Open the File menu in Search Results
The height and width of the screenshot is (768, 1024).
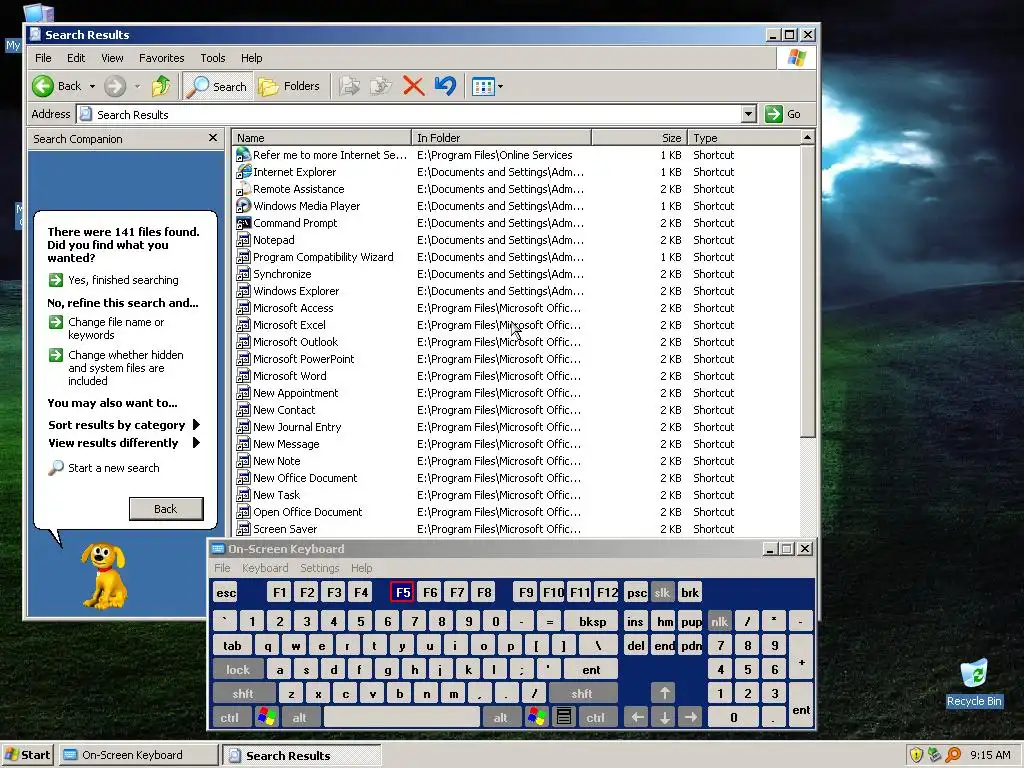click(x=43, y=58)
